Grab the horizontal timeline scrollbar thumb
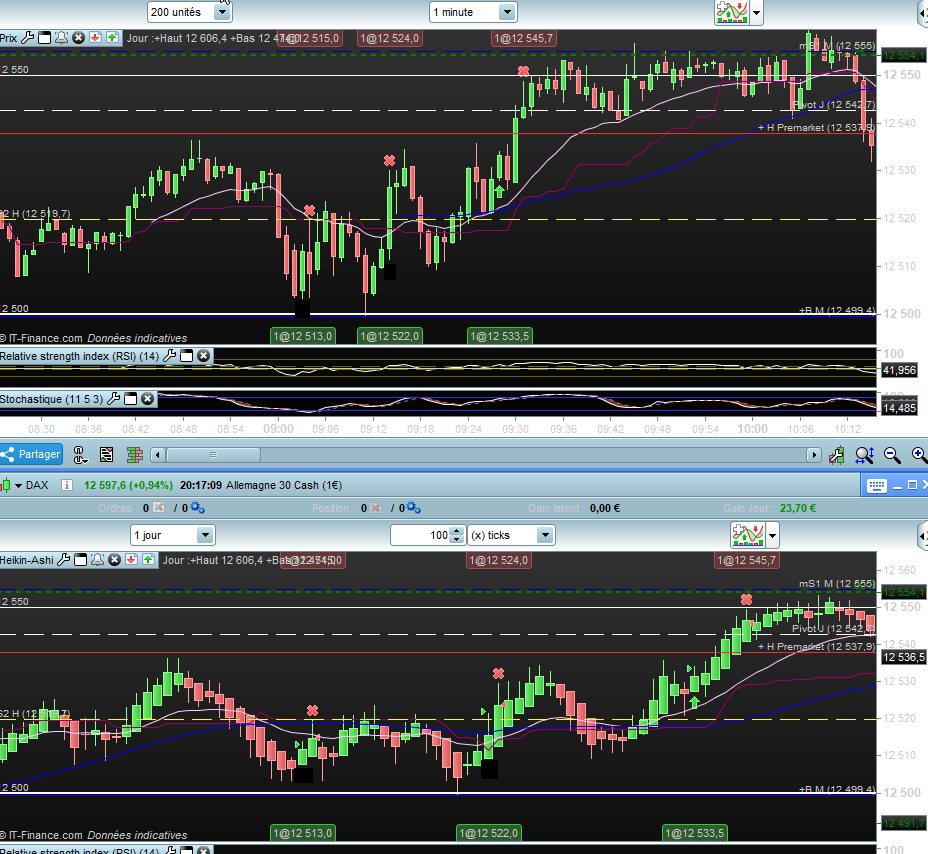 (213, 455)
